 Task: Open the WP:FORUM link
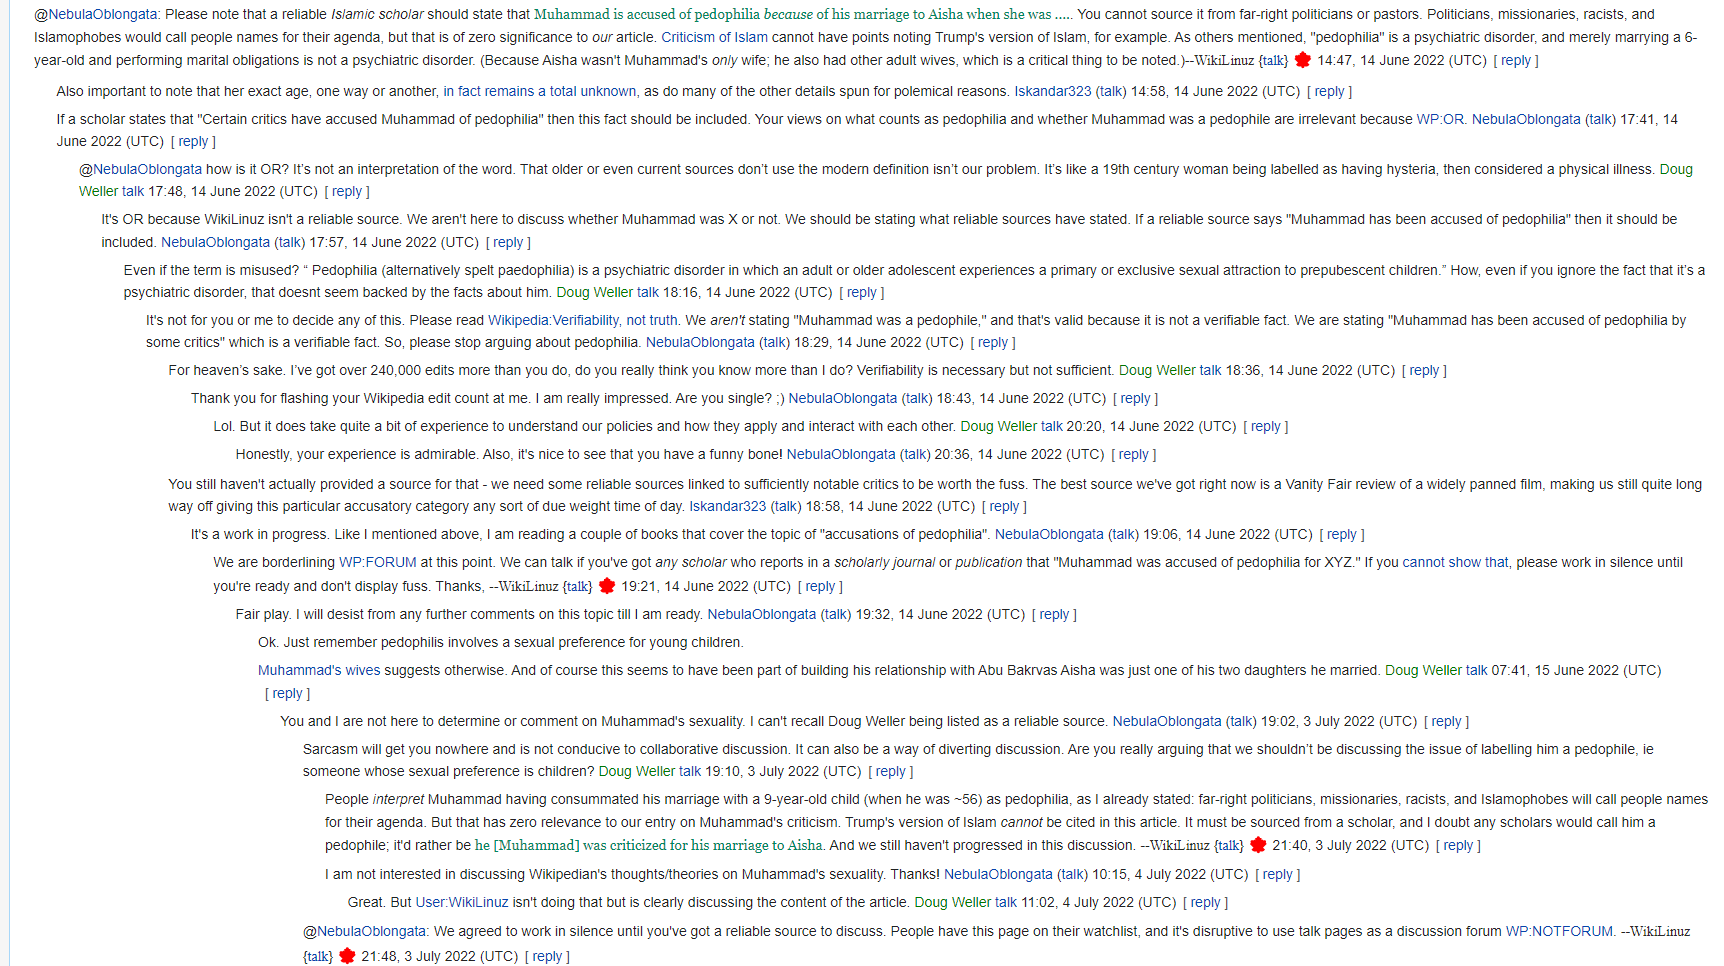click(377, 562)
